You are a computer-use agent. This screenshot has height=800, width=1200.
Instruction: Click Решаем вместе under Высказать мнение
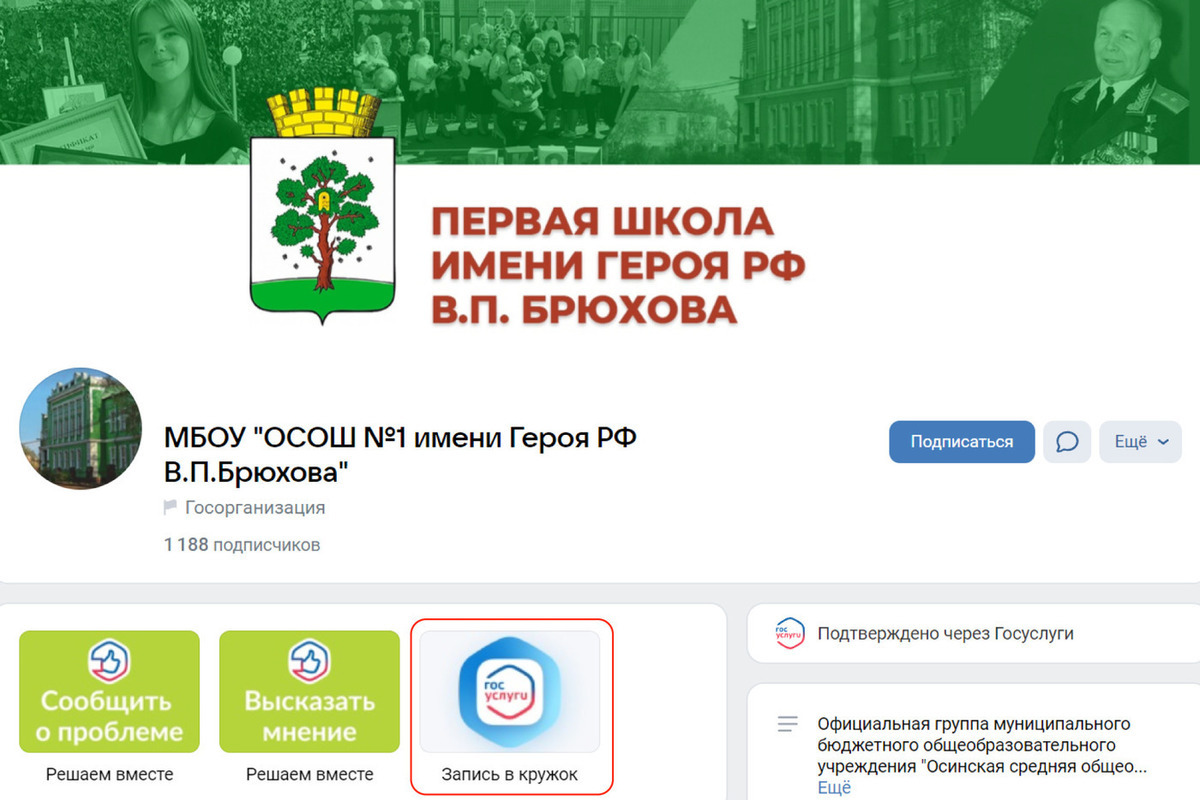310,775
